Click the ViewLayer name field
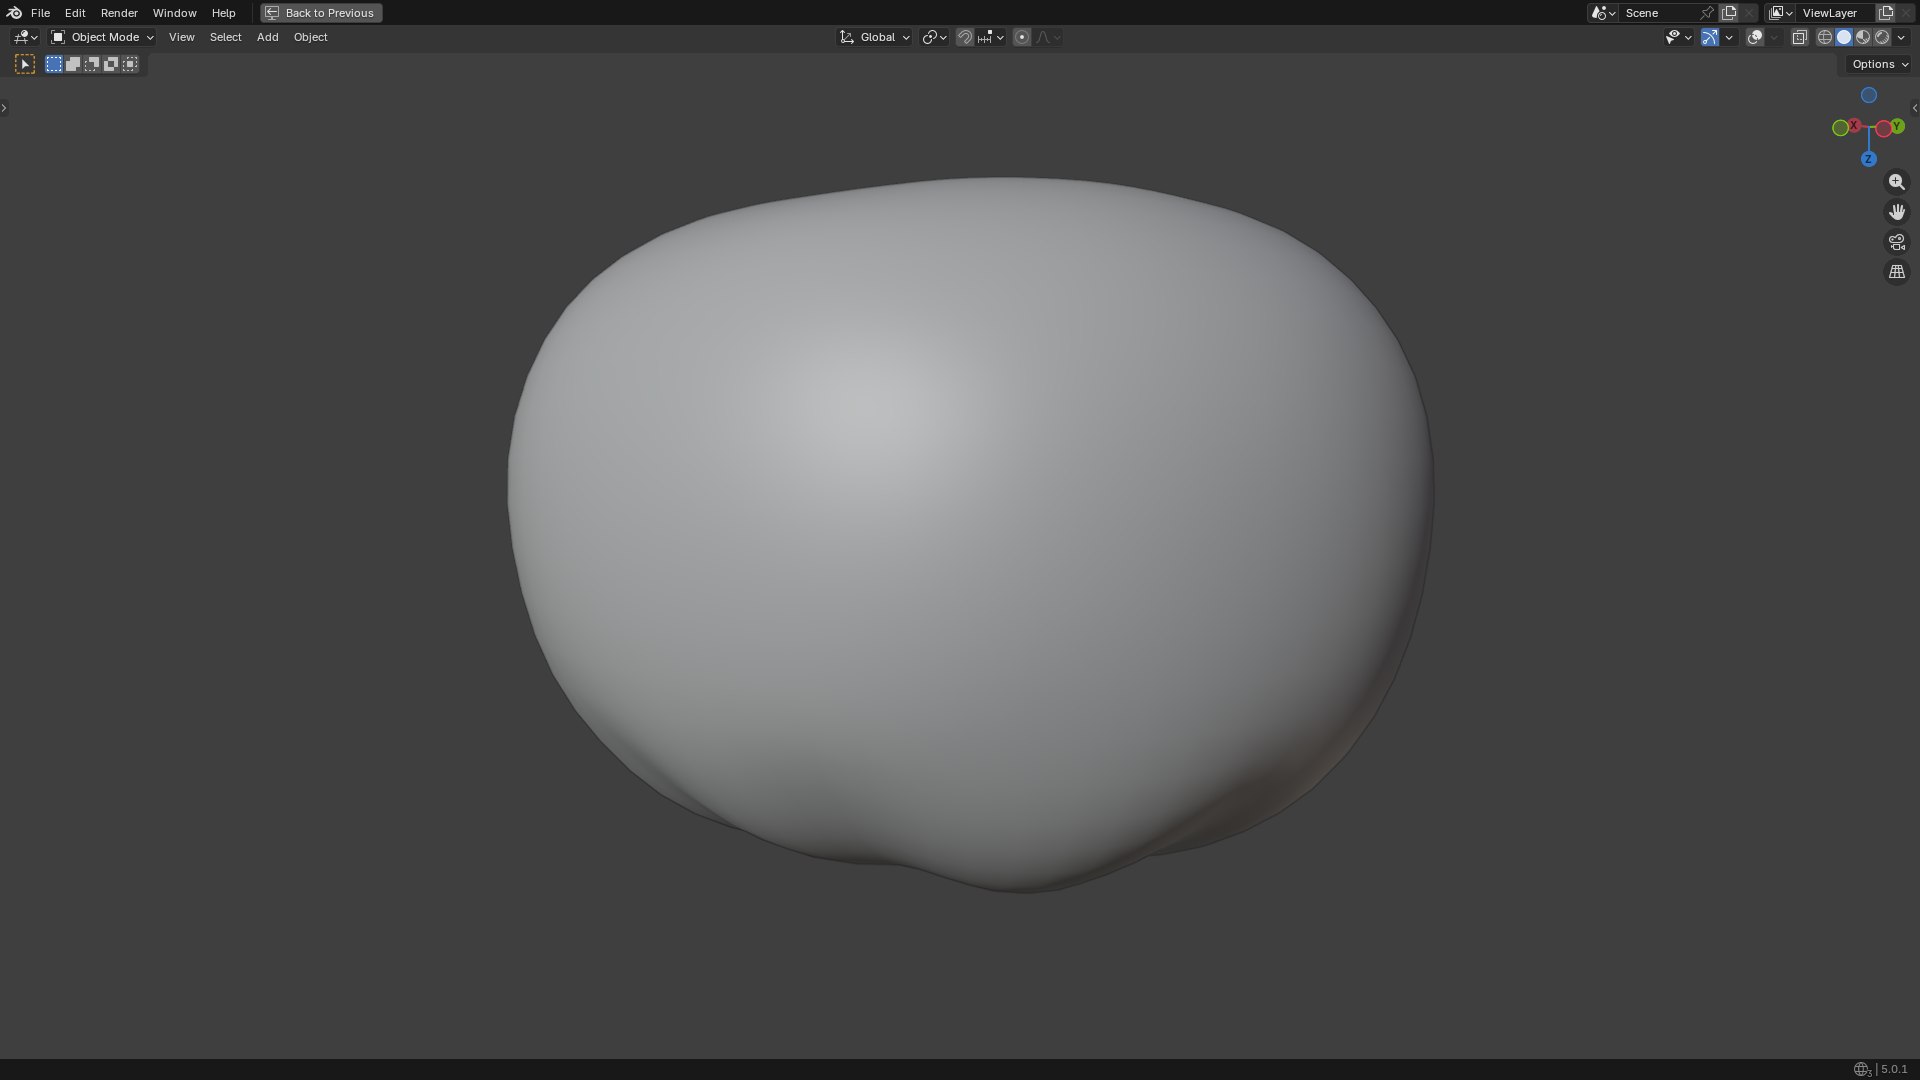 pyautogui.click(x=1836, y=13)
